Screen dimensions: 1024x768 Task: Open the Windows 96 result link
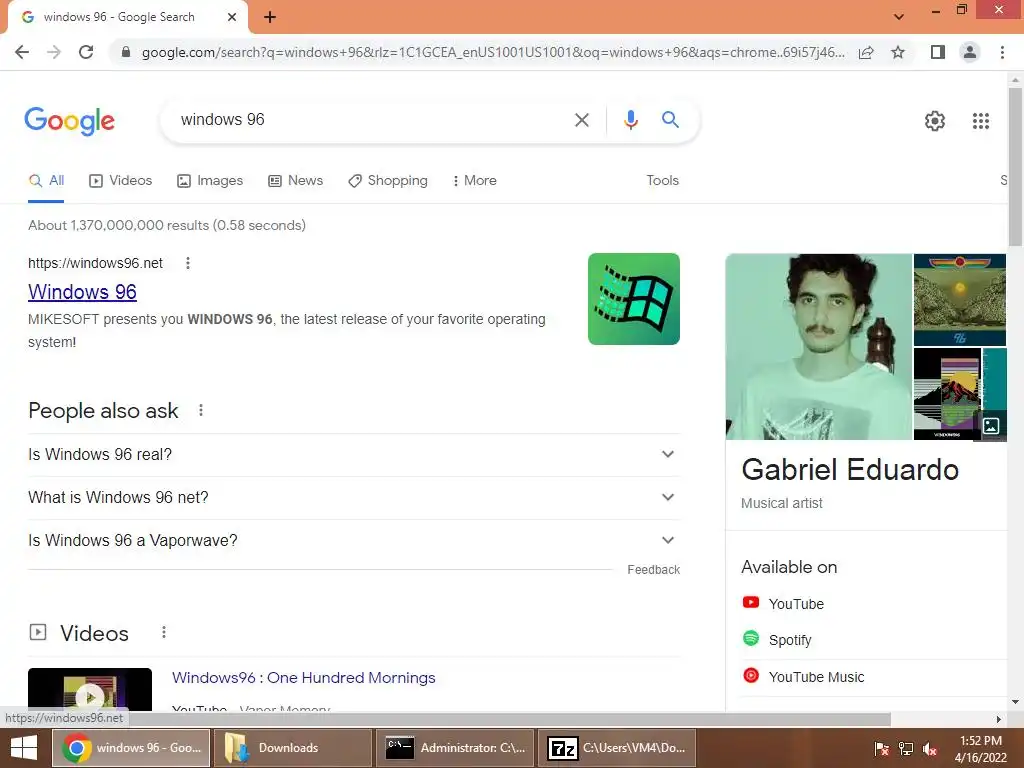[x=82, y=292]
